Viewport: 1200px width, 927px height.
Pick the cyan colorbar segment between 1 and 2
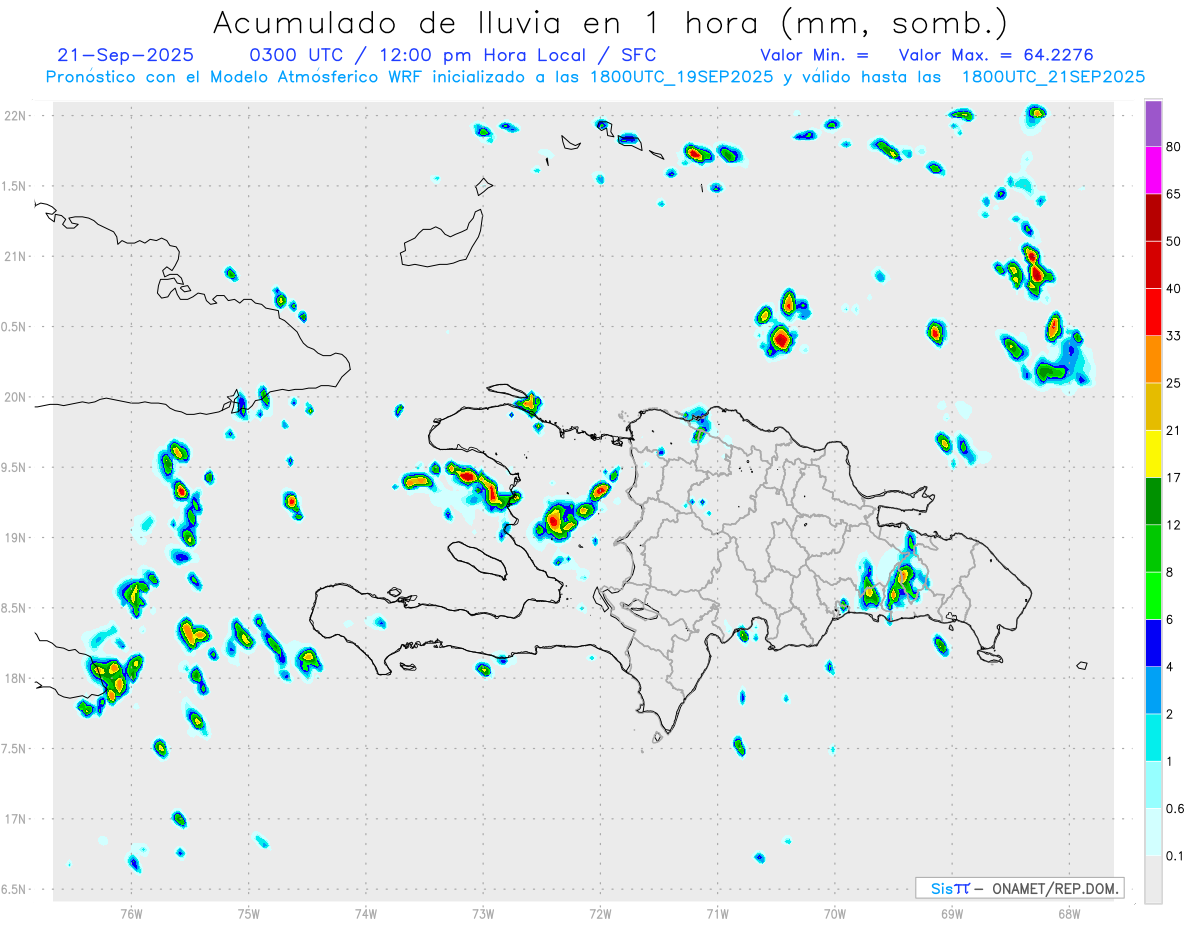[1153, 737]
